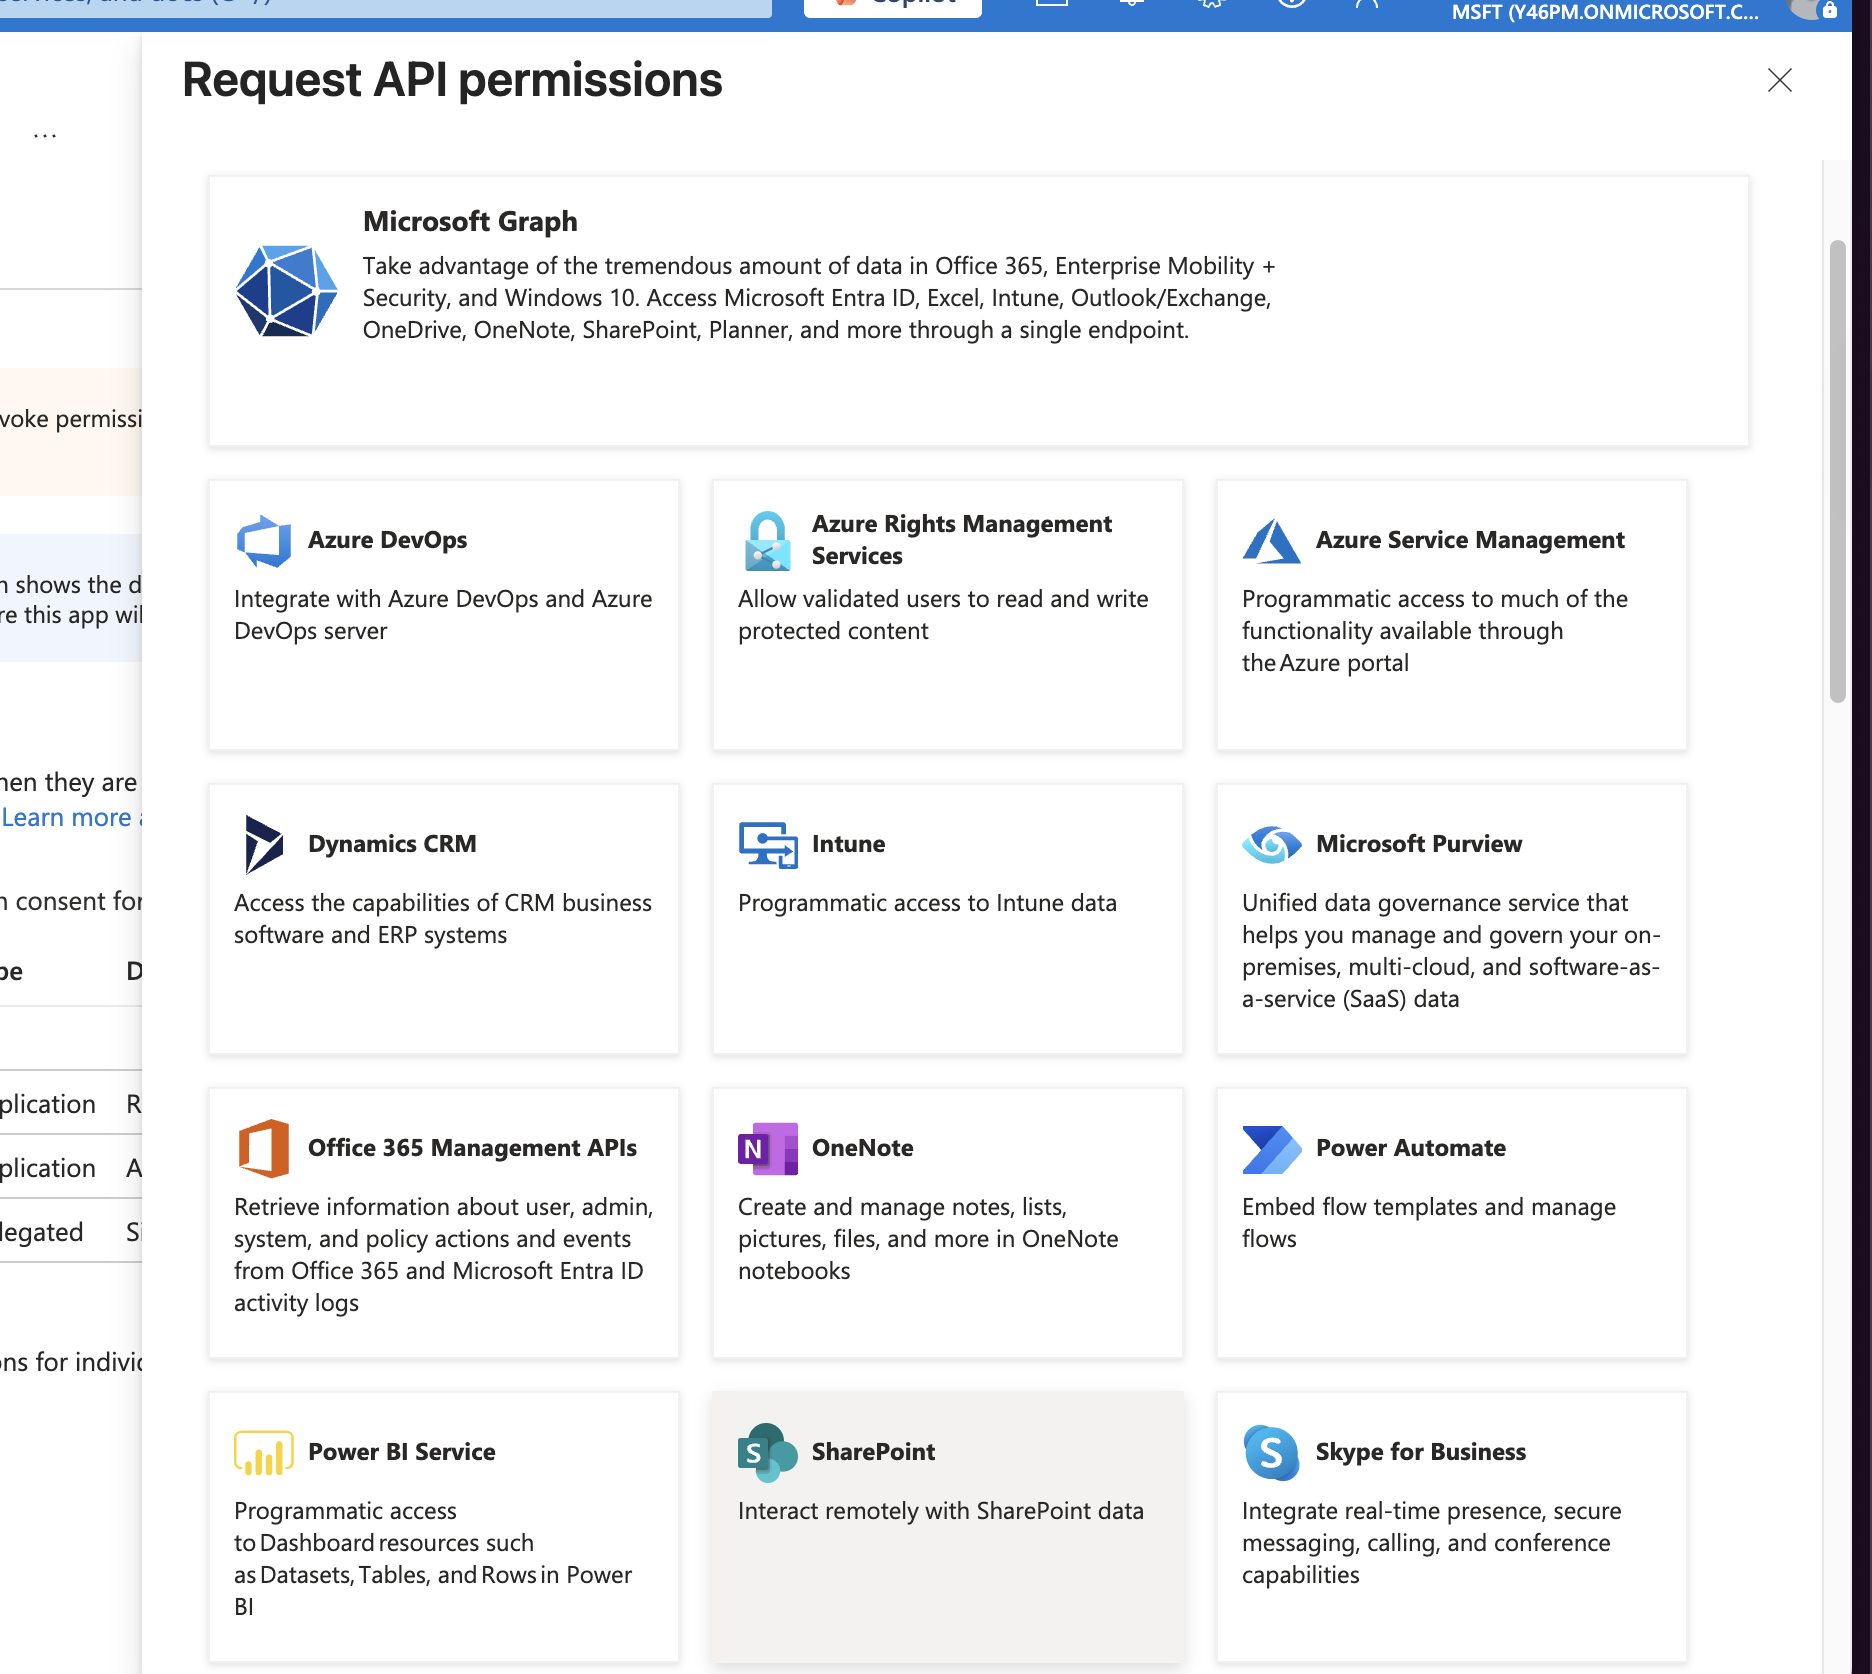Screen dimensions: 1872x1674
Task: Pick the Skype for Business icon
Action: (x=1272, y=1453)
